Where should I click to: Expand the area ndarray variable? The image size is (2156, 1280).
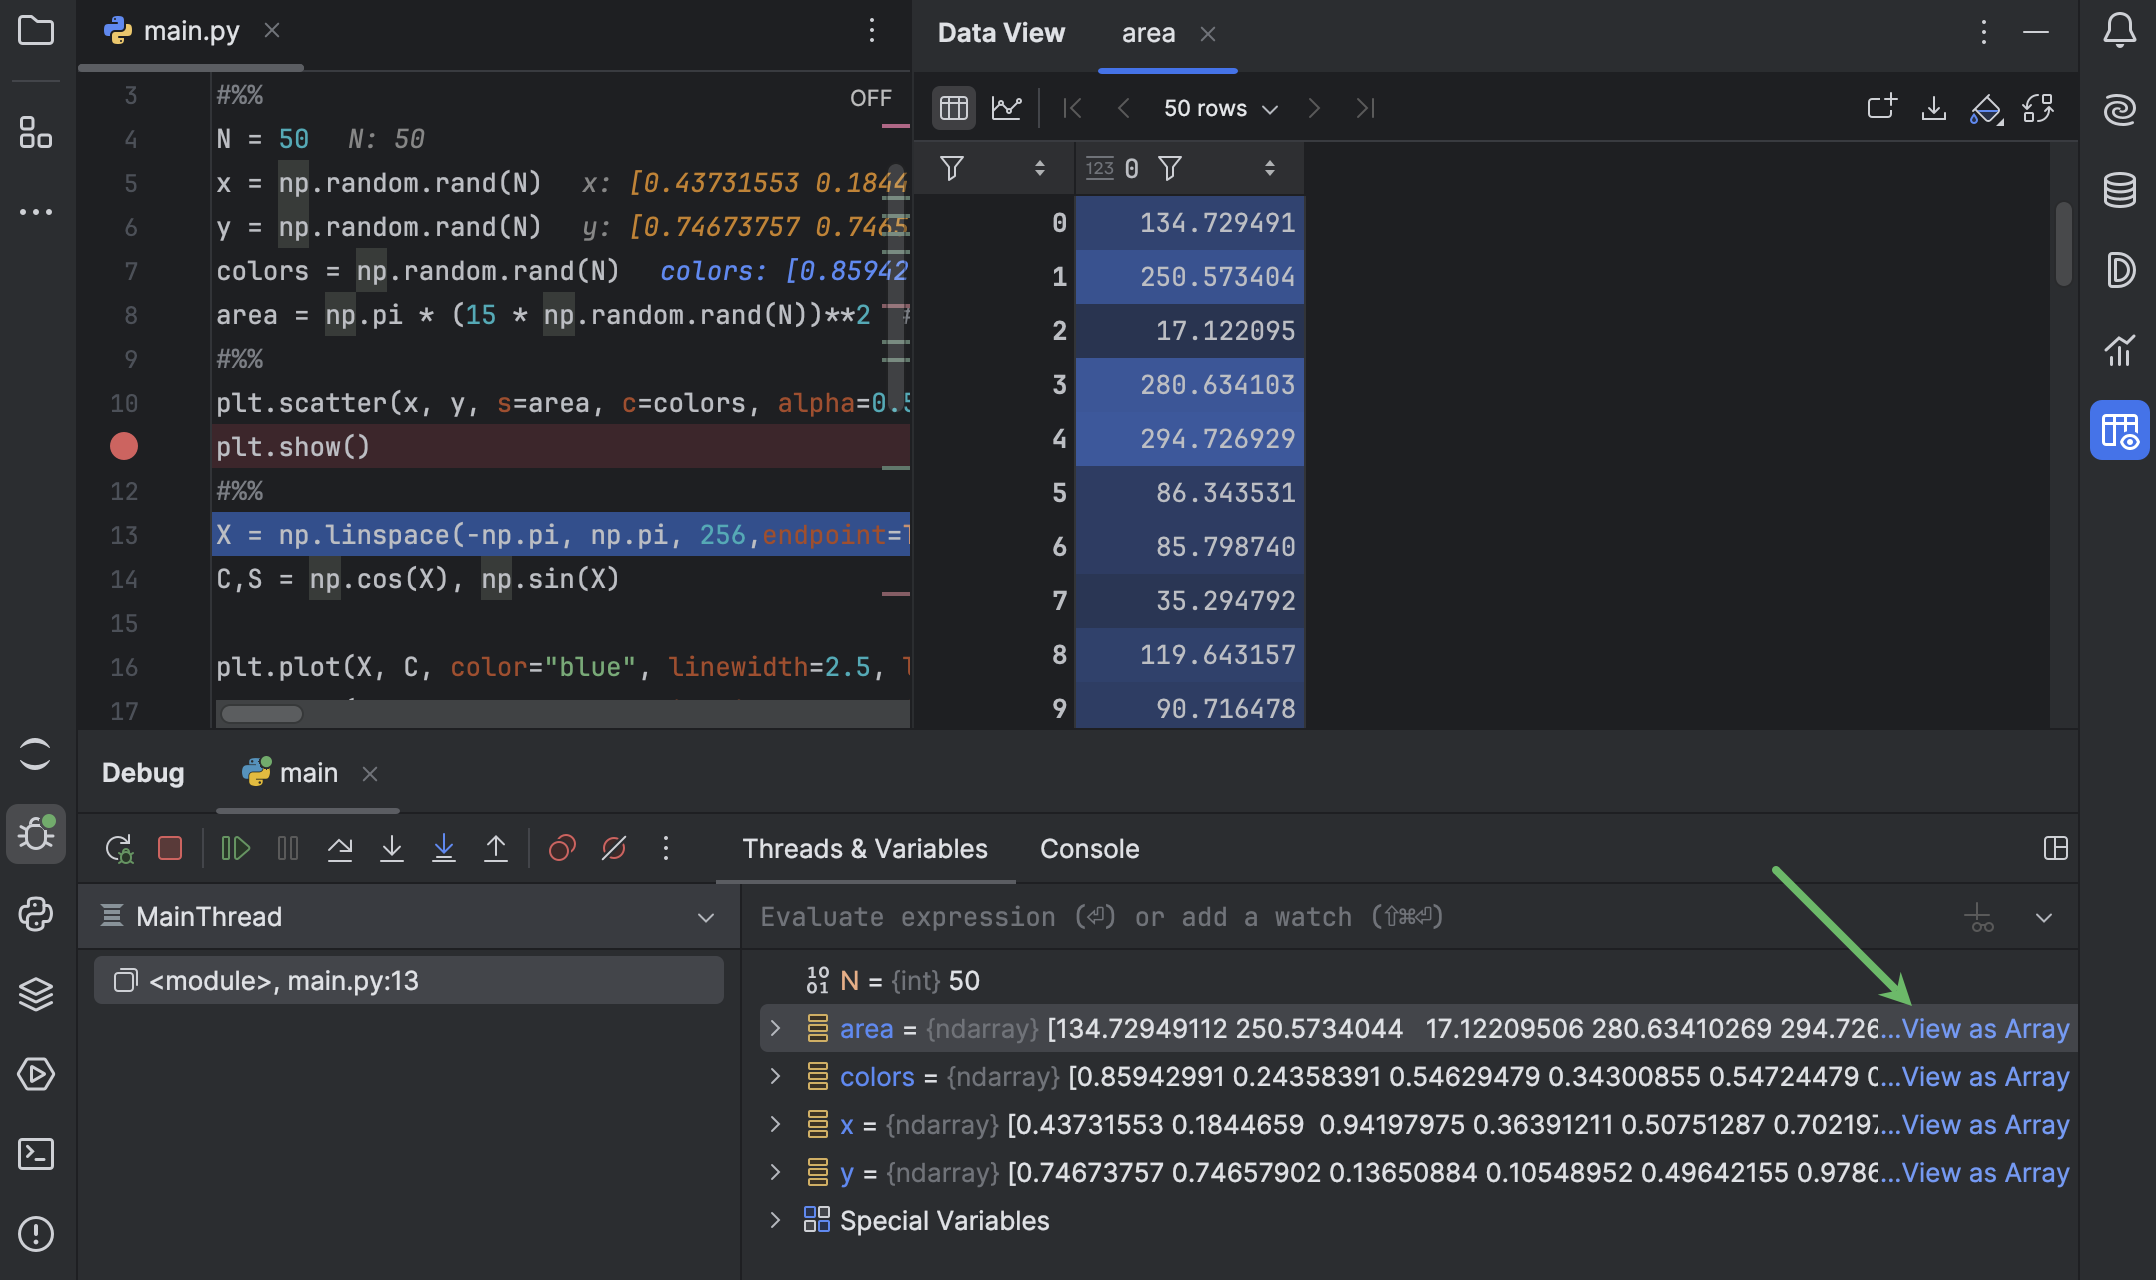click(774, 1028)
